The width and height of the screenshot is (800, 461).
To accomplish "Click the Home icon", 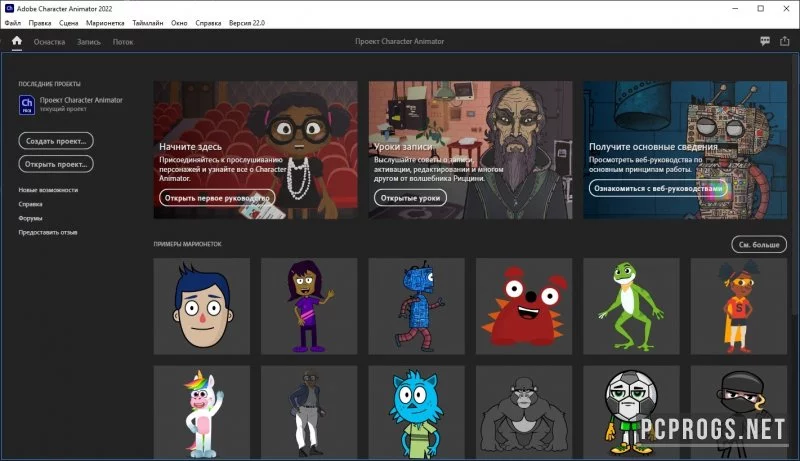I will click(x=17, y=41).
